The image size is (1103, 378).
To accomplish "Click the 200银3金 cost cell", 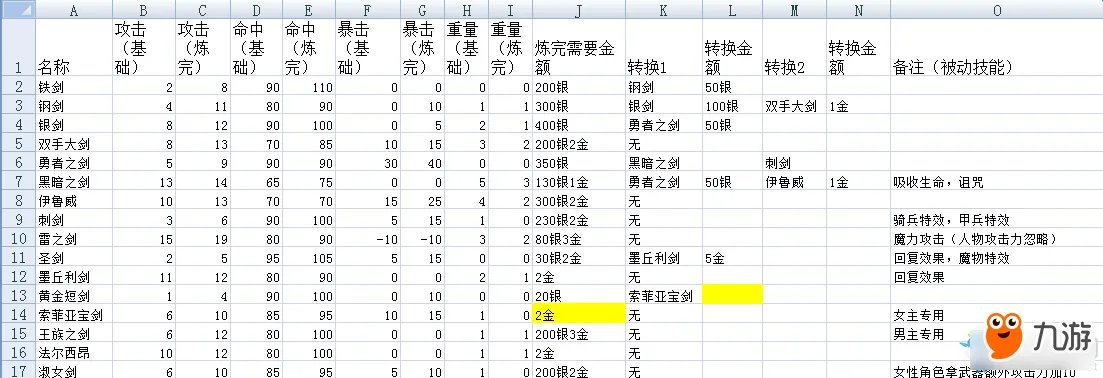I will [x=578, y=334].
